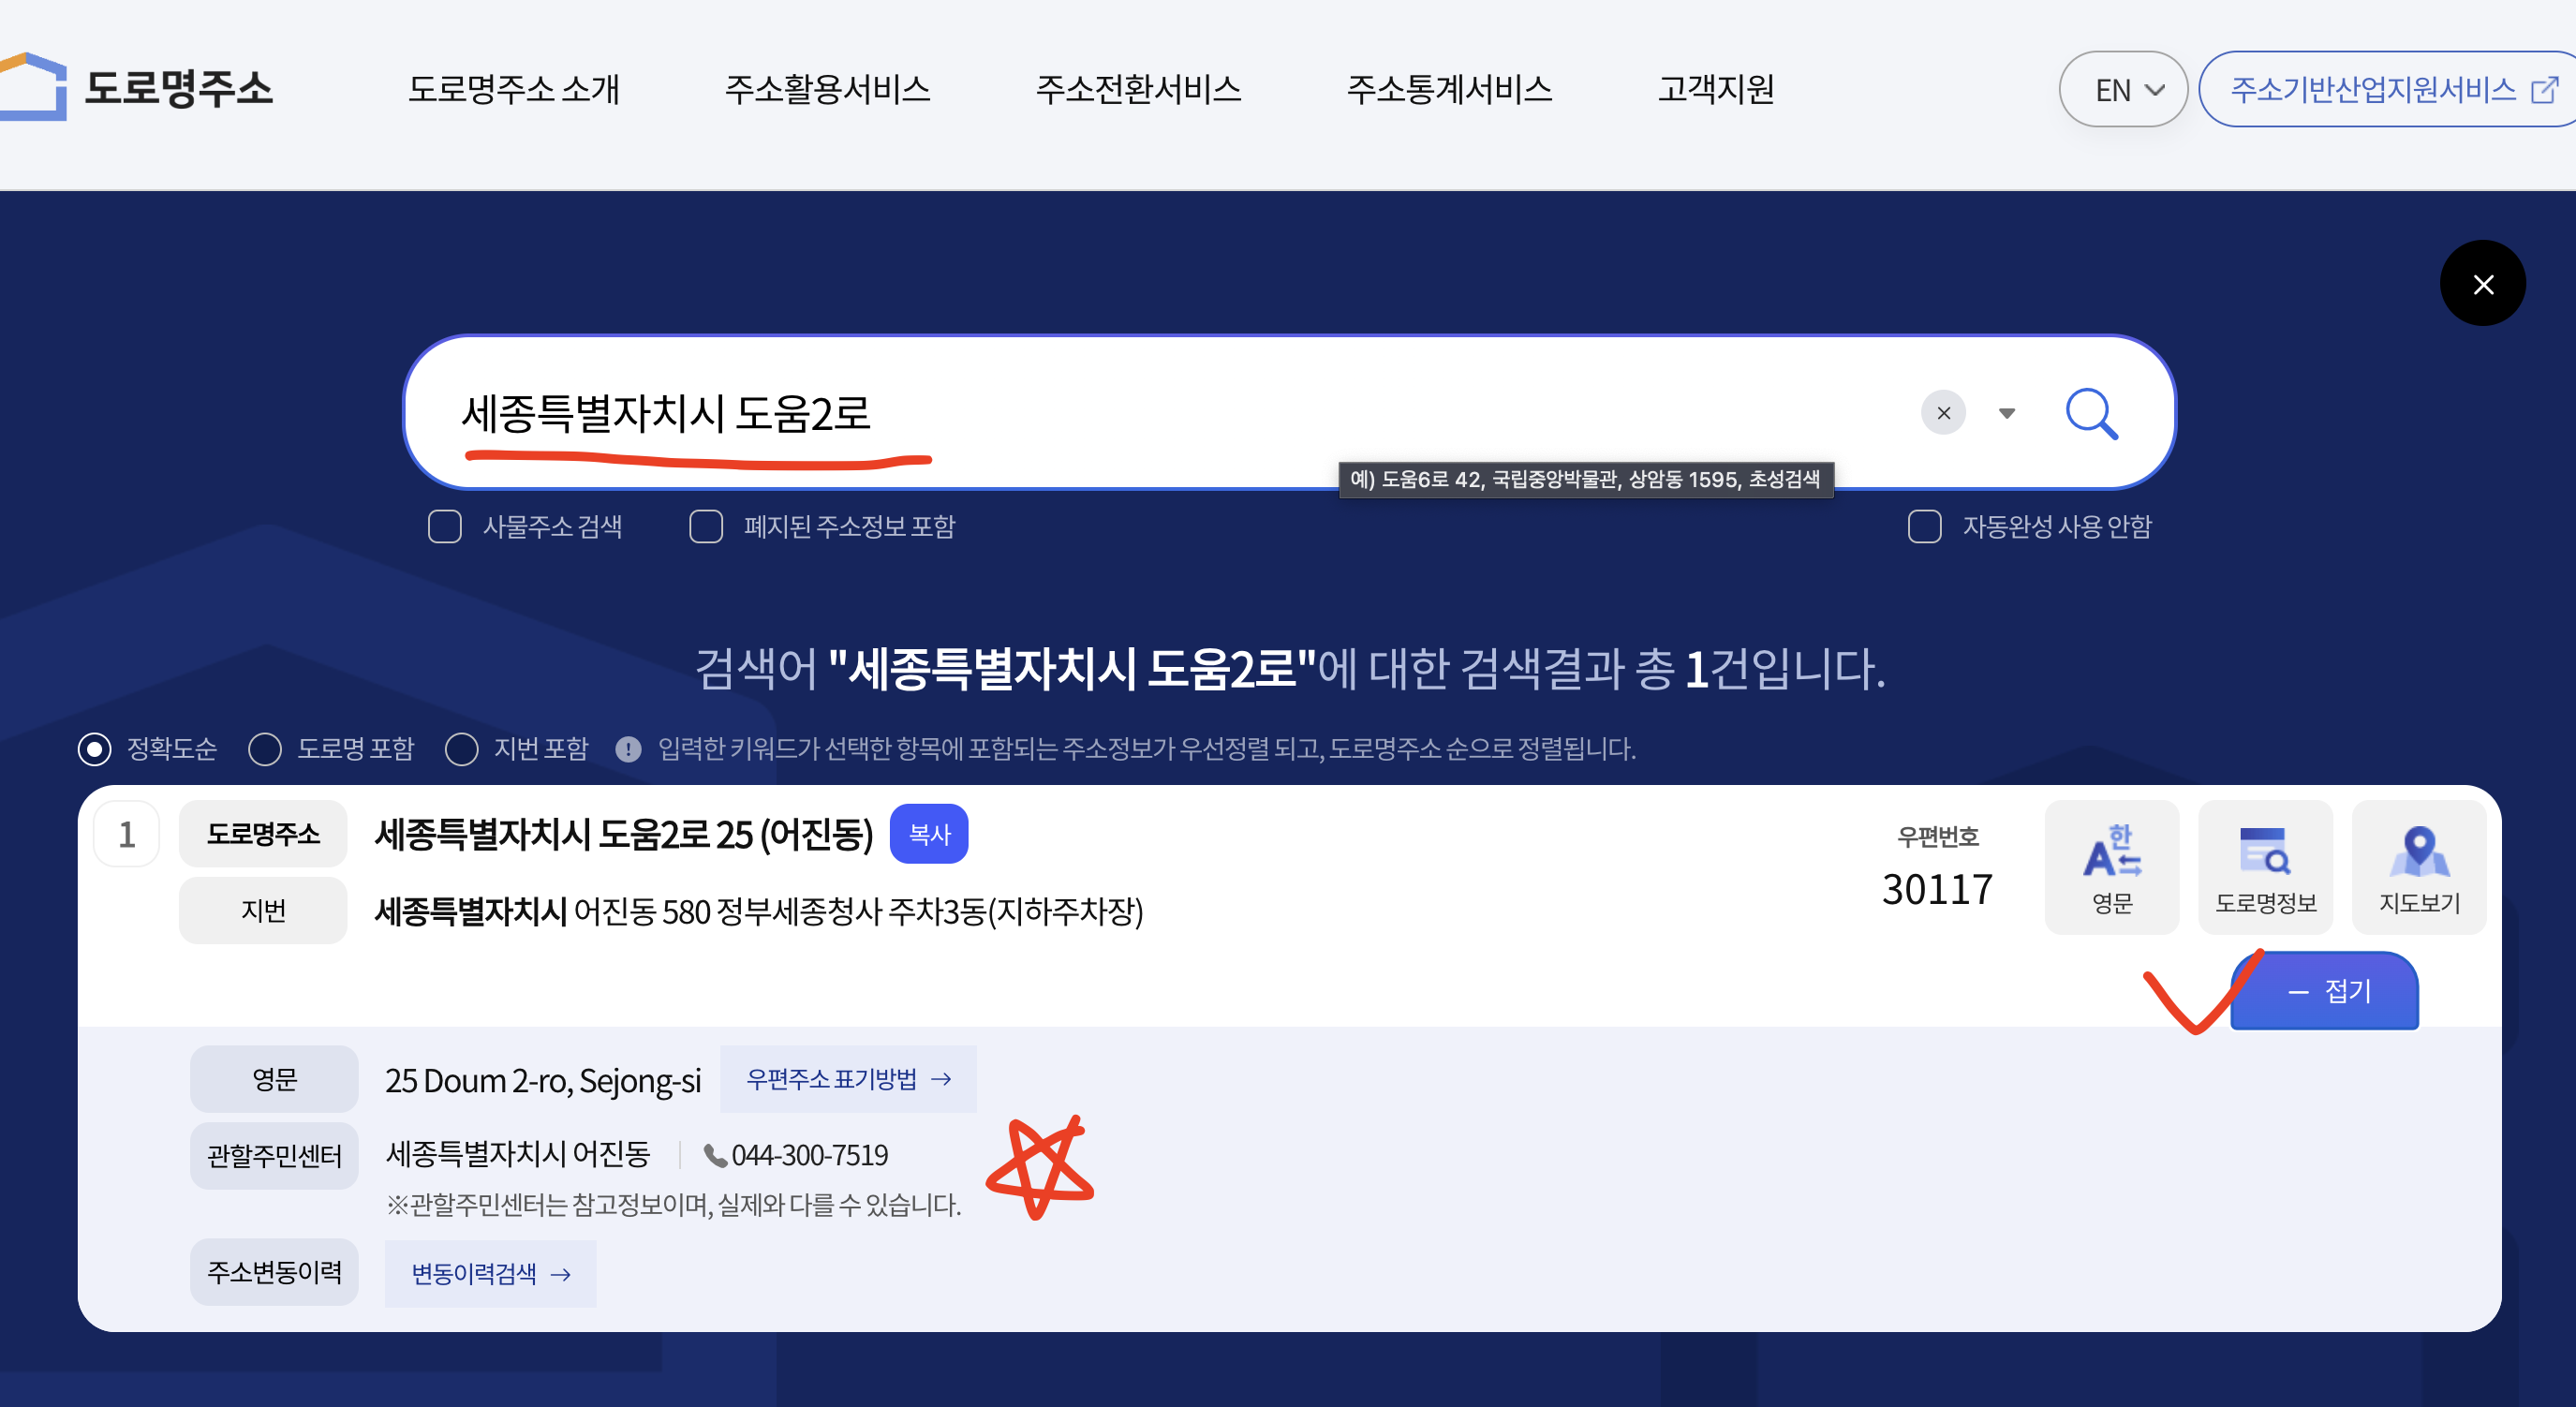The width and height of the screenshot is (2576, 1407).
Task: Check 폐지된 주소정보 포함 option
Action: click(x=706, y=527)
